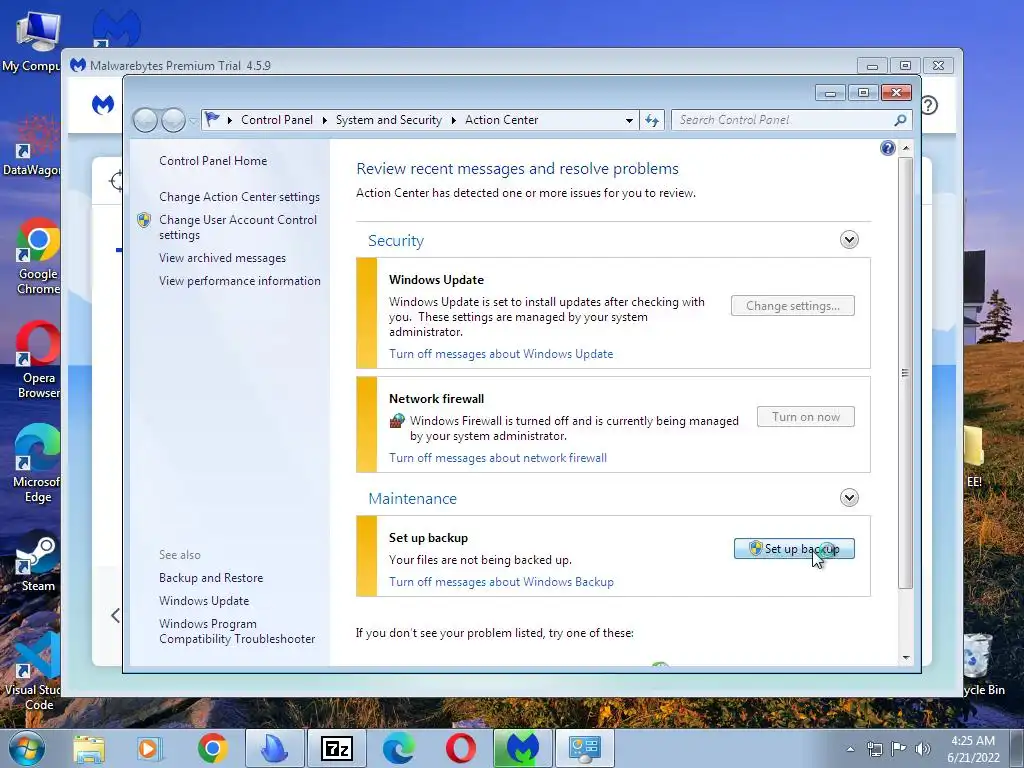This screenshot has width=1024, height=768.
Task: Open View performance information
Action: 240,281
